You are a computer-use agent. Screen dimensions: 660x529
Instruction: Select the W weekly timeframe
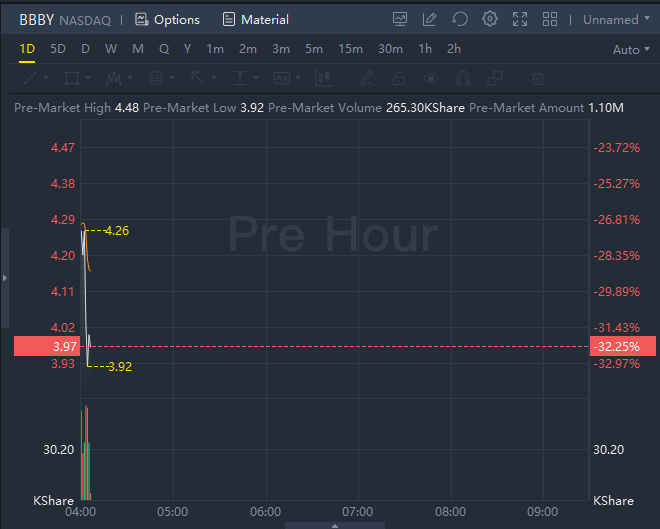[111, 49]
